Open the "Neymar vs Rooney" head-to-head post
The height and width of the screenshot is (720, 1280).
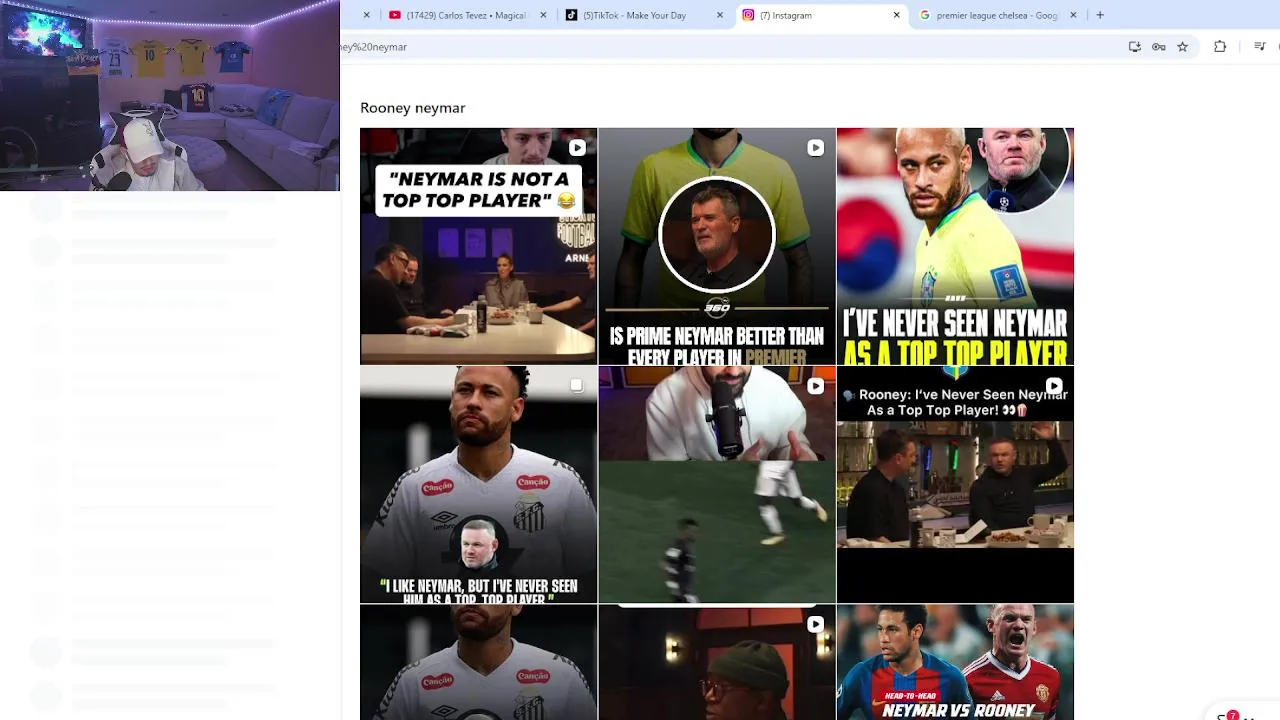tap(955, 662)
